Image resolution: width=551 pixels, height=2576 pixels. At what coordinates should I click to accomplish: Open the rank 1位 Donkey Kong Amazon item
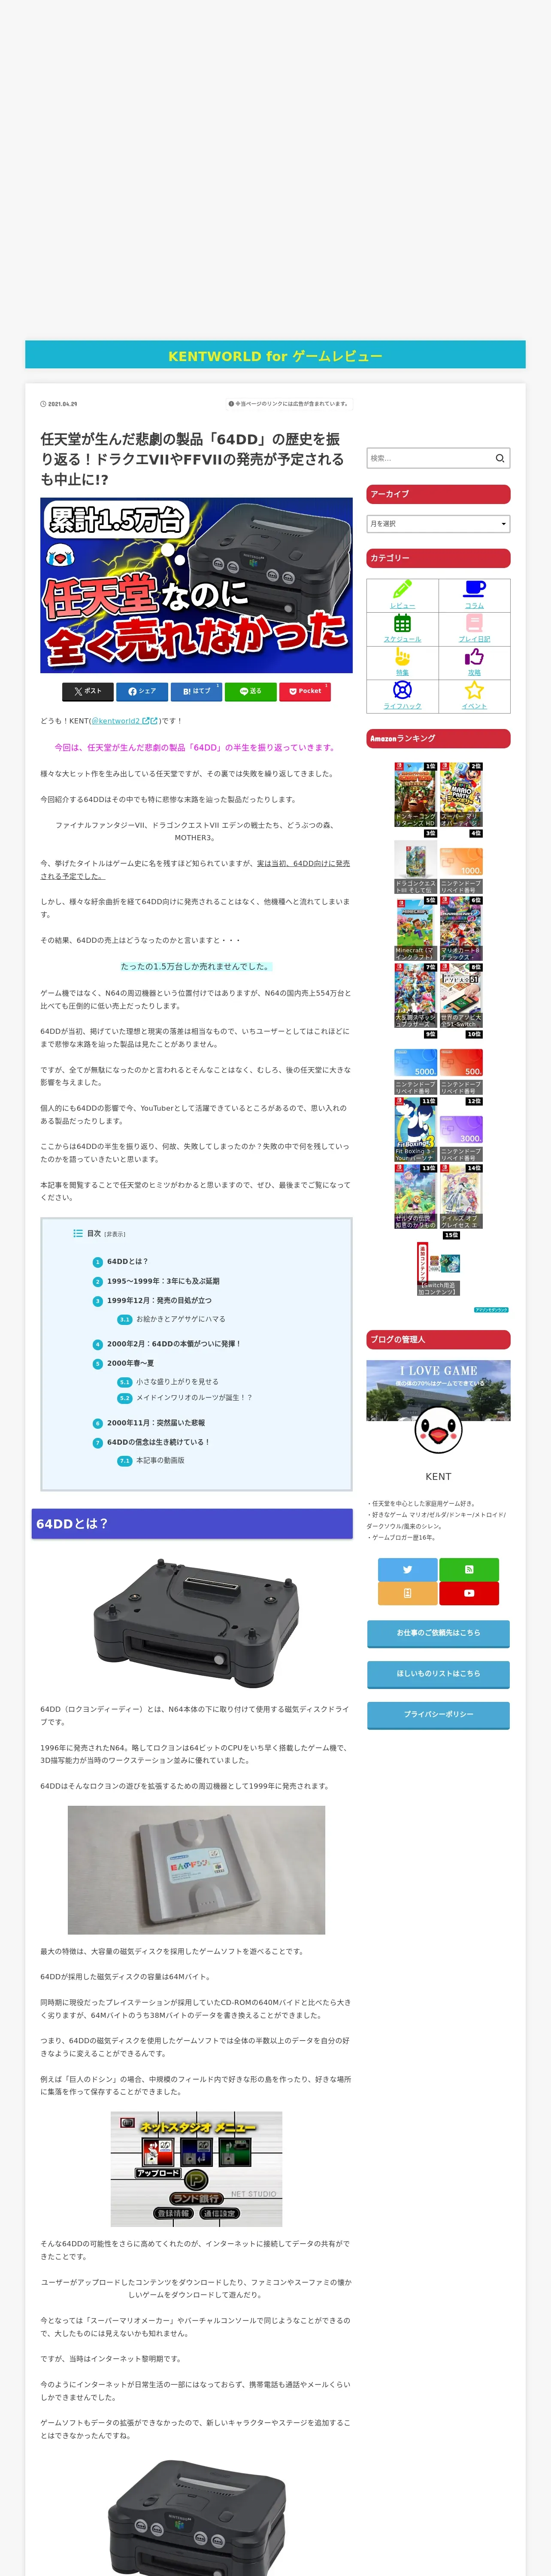[x=415, y=795]
